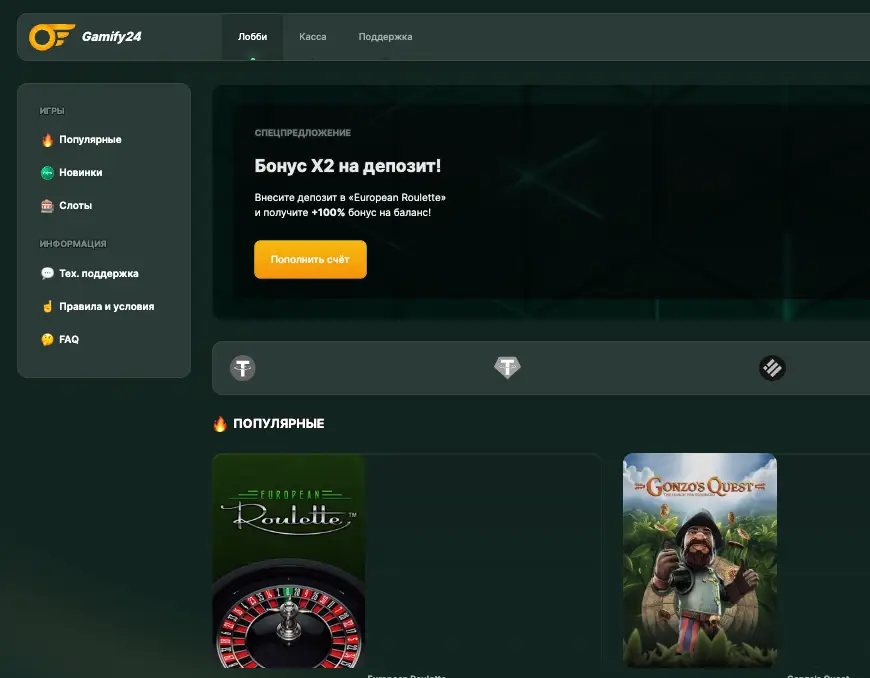
Task: Click the chat bubble icon for Тех. поддержка
Action: click(x=47, y=273)
